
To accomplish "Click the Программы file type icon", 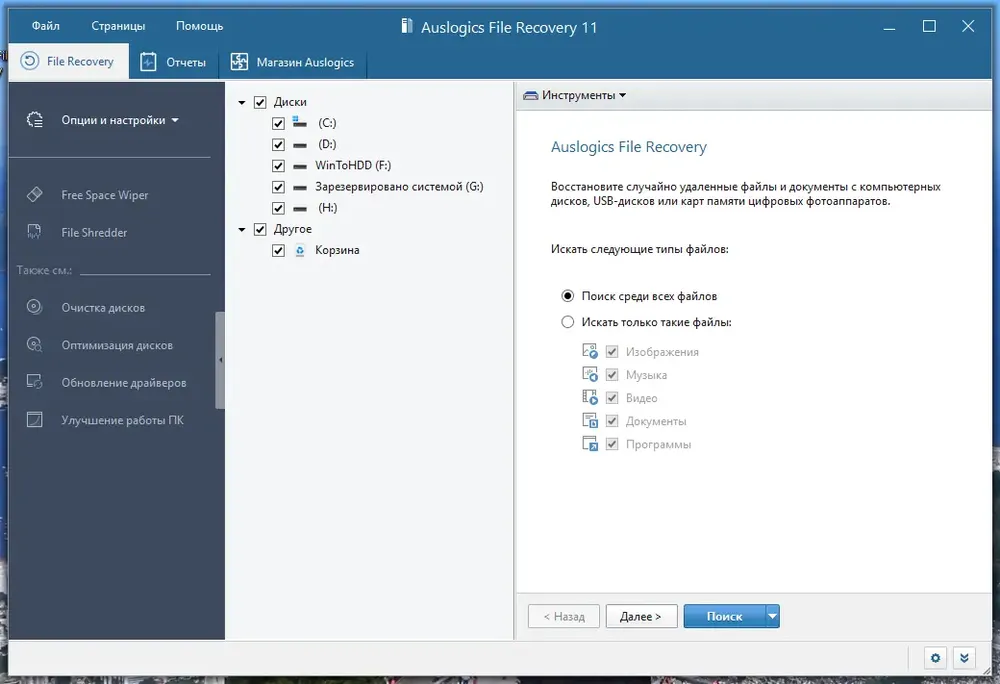I will point(590,444).
